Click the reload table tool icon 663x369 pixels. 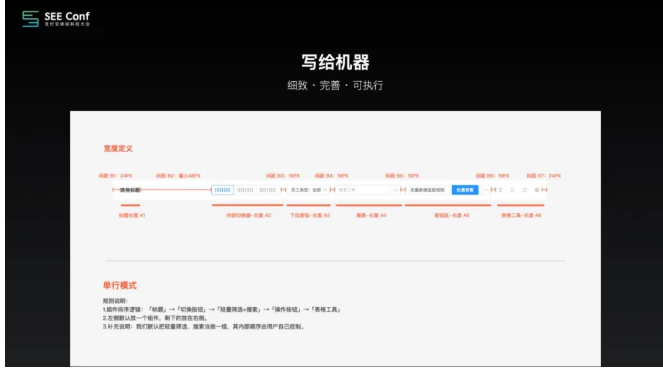tap(525, 190)
